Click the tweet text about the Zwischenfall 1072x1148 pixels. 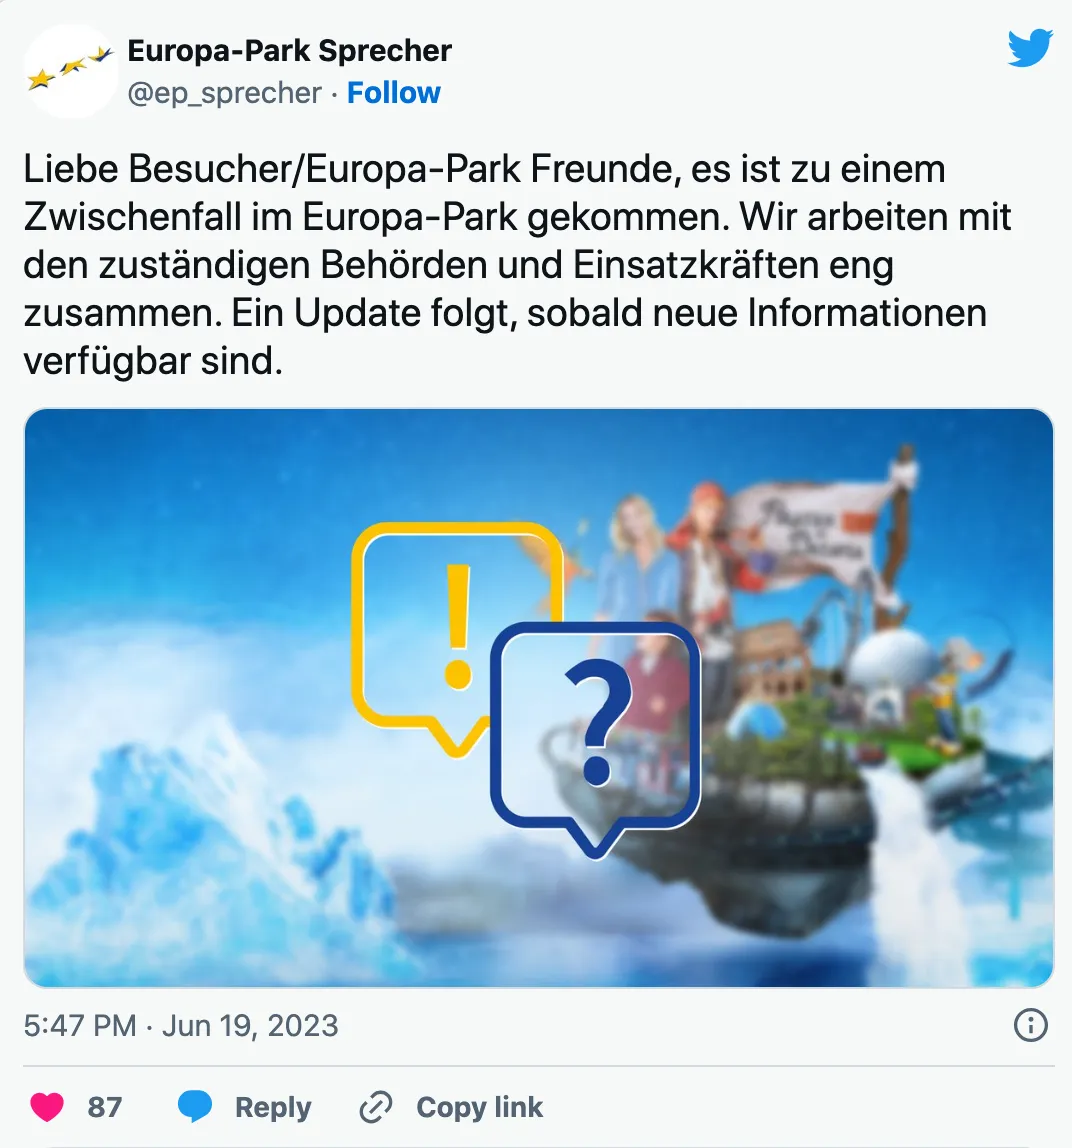[517, 264]
